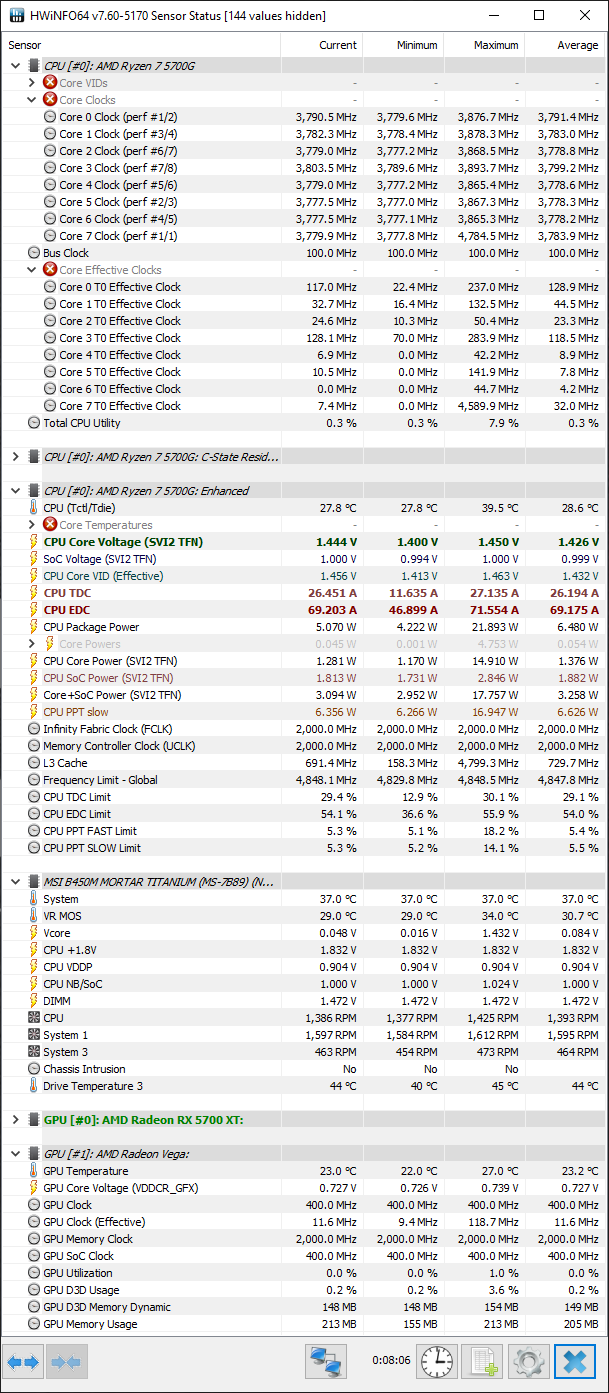Image resolution: width=609 pixels, height=1393 pixels.
Task: Select the CPU EDC sensor row
Action: 67,610
